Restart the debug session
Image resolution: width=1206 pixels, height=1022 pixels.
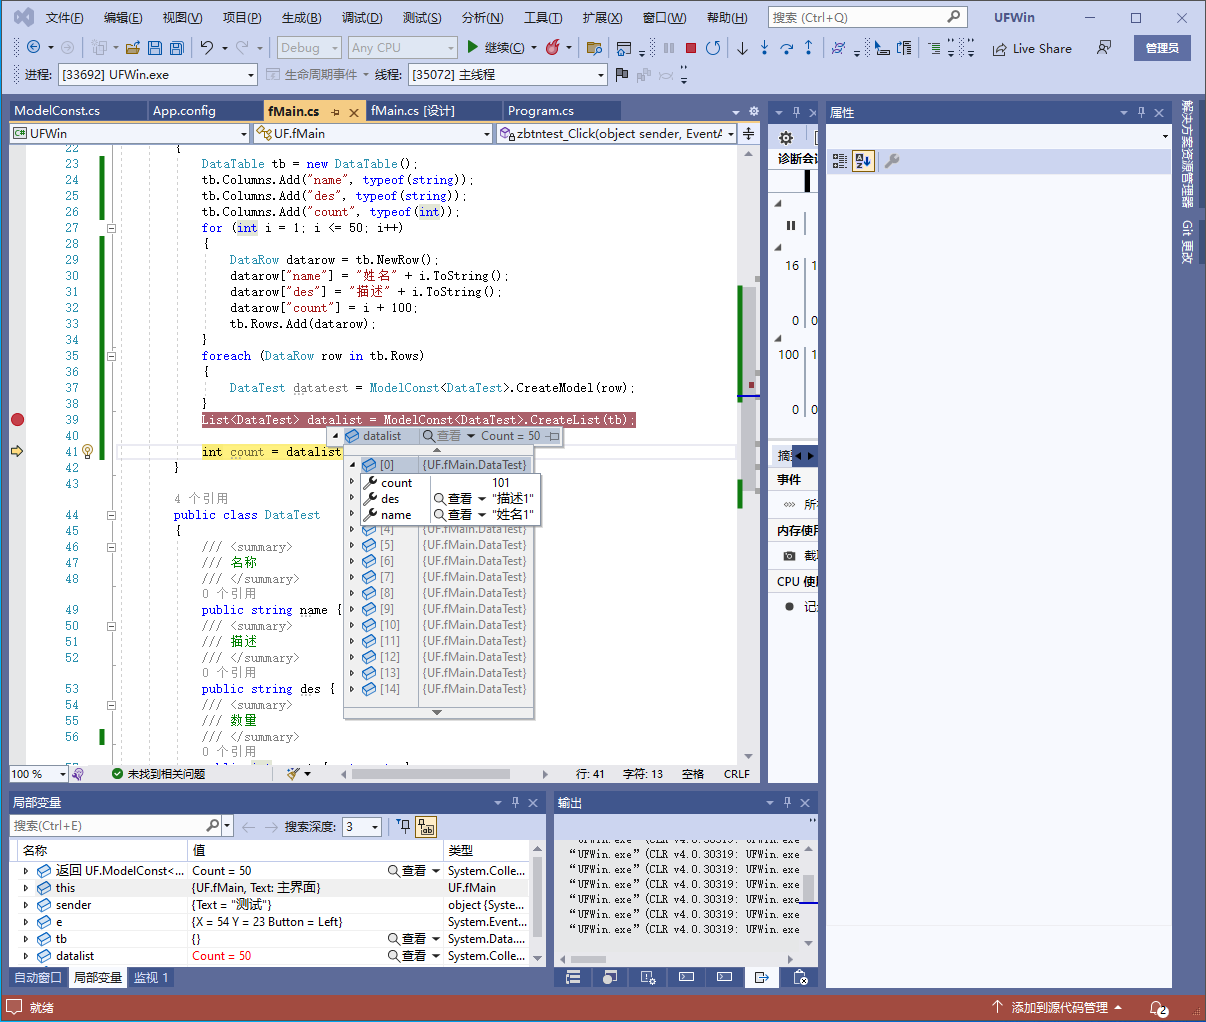(x=713, y=48)
